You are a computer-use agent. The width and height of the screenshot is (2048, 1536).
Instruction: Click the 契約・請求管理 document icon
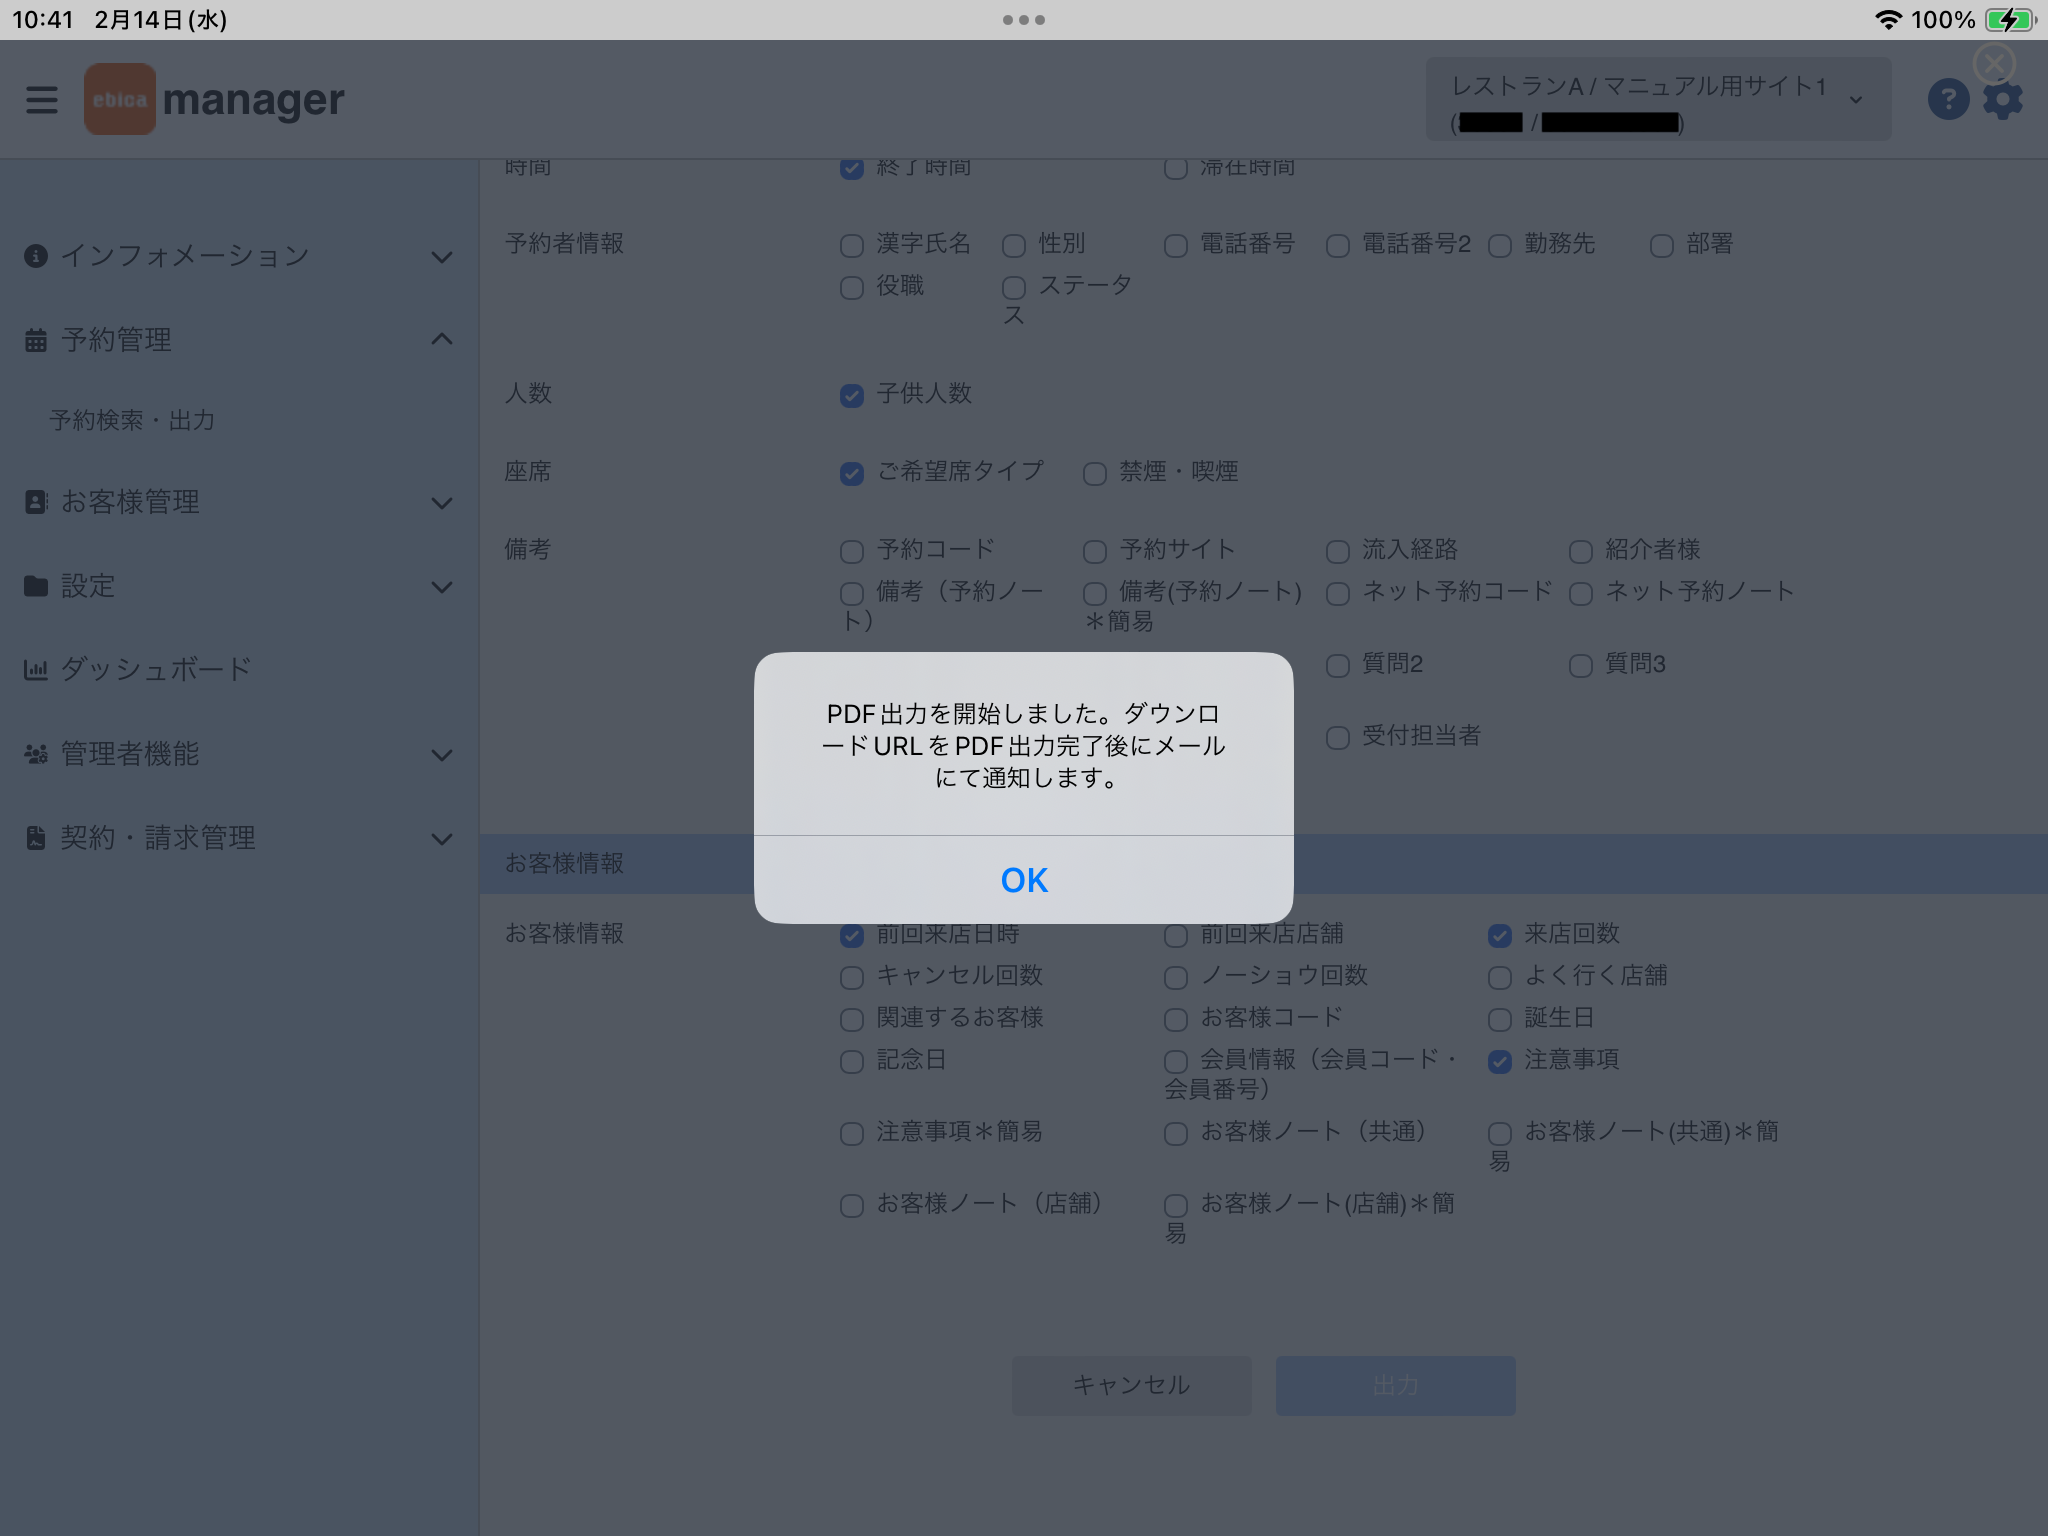coord(36,838)
